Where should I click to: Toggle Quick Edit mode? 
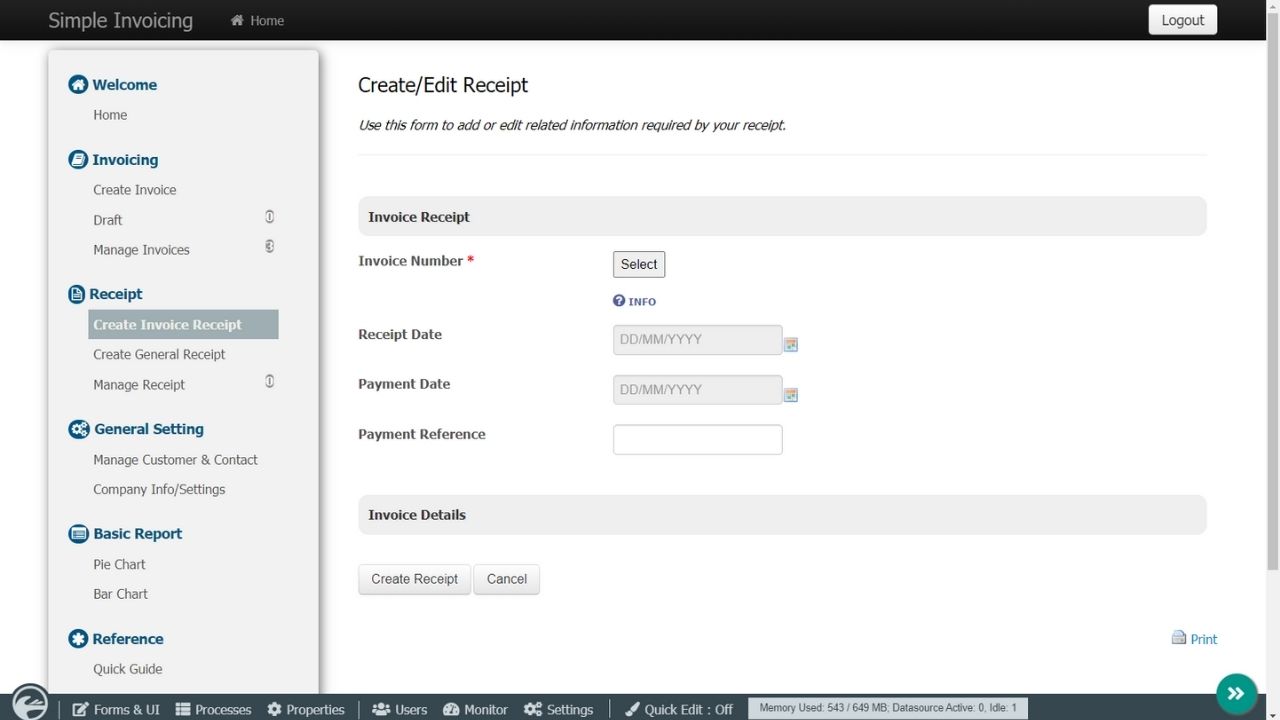679,709
